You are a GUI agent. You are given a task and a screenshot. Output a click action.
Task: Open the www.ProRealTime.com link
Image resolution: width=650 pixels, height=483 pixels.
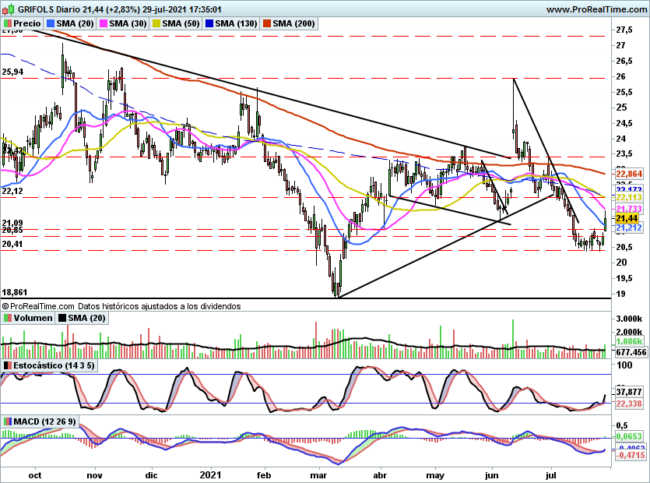click(596, 9)
